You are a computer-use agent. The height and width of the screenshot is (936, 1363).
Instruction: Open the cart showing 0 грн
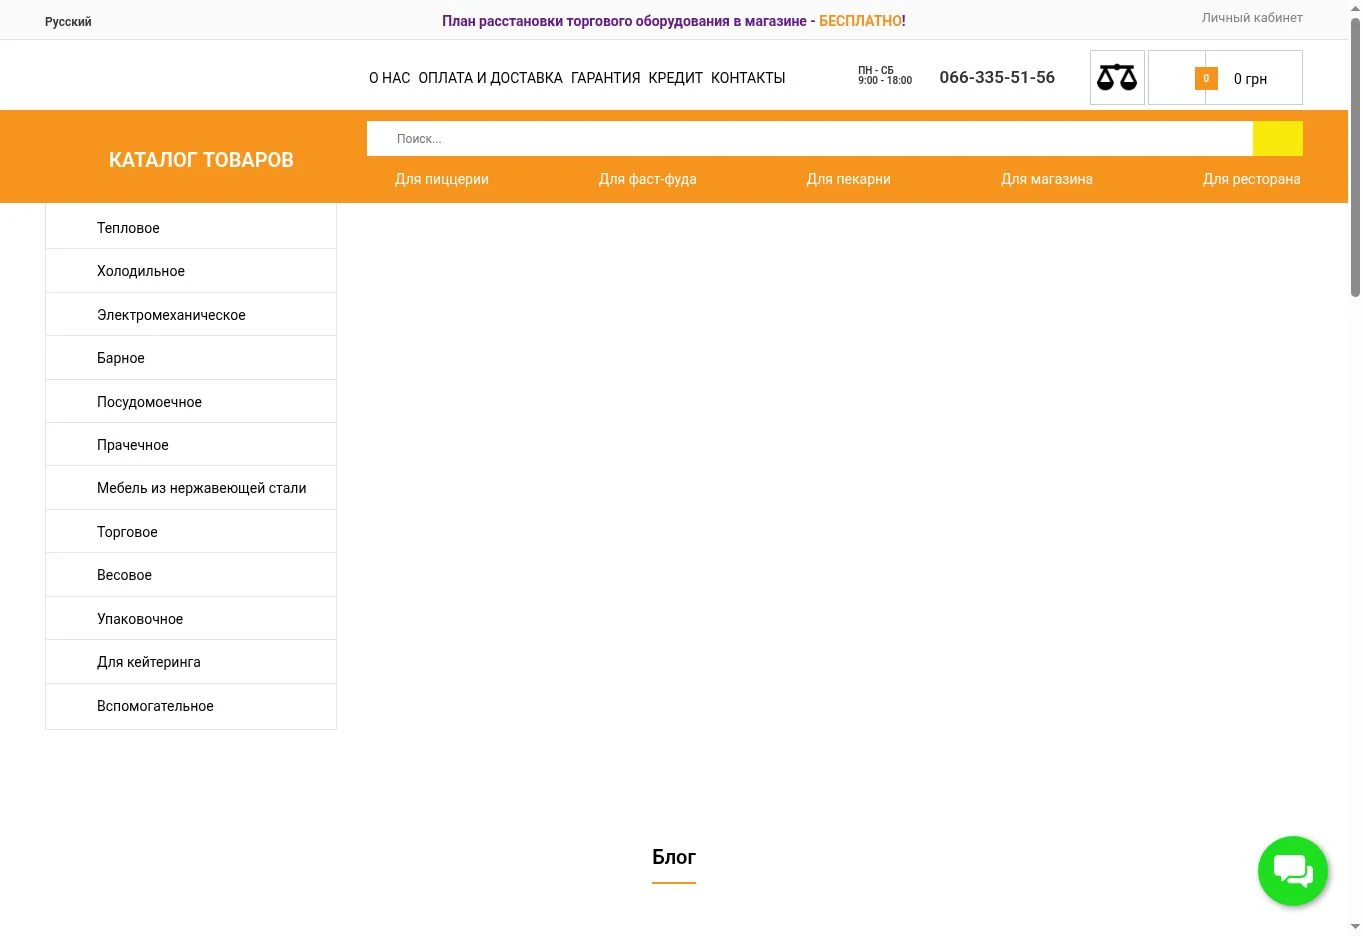coord(1225,77)
